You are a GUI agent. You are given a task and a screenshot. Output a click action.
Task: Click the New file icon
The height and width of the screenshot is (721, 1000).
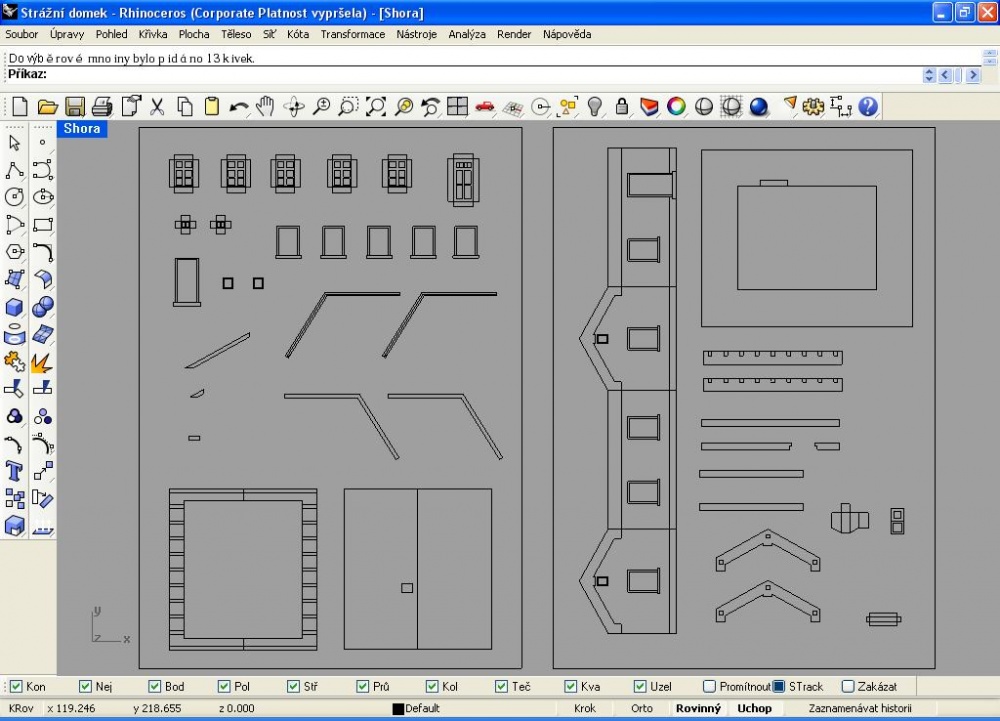(20, 106)
